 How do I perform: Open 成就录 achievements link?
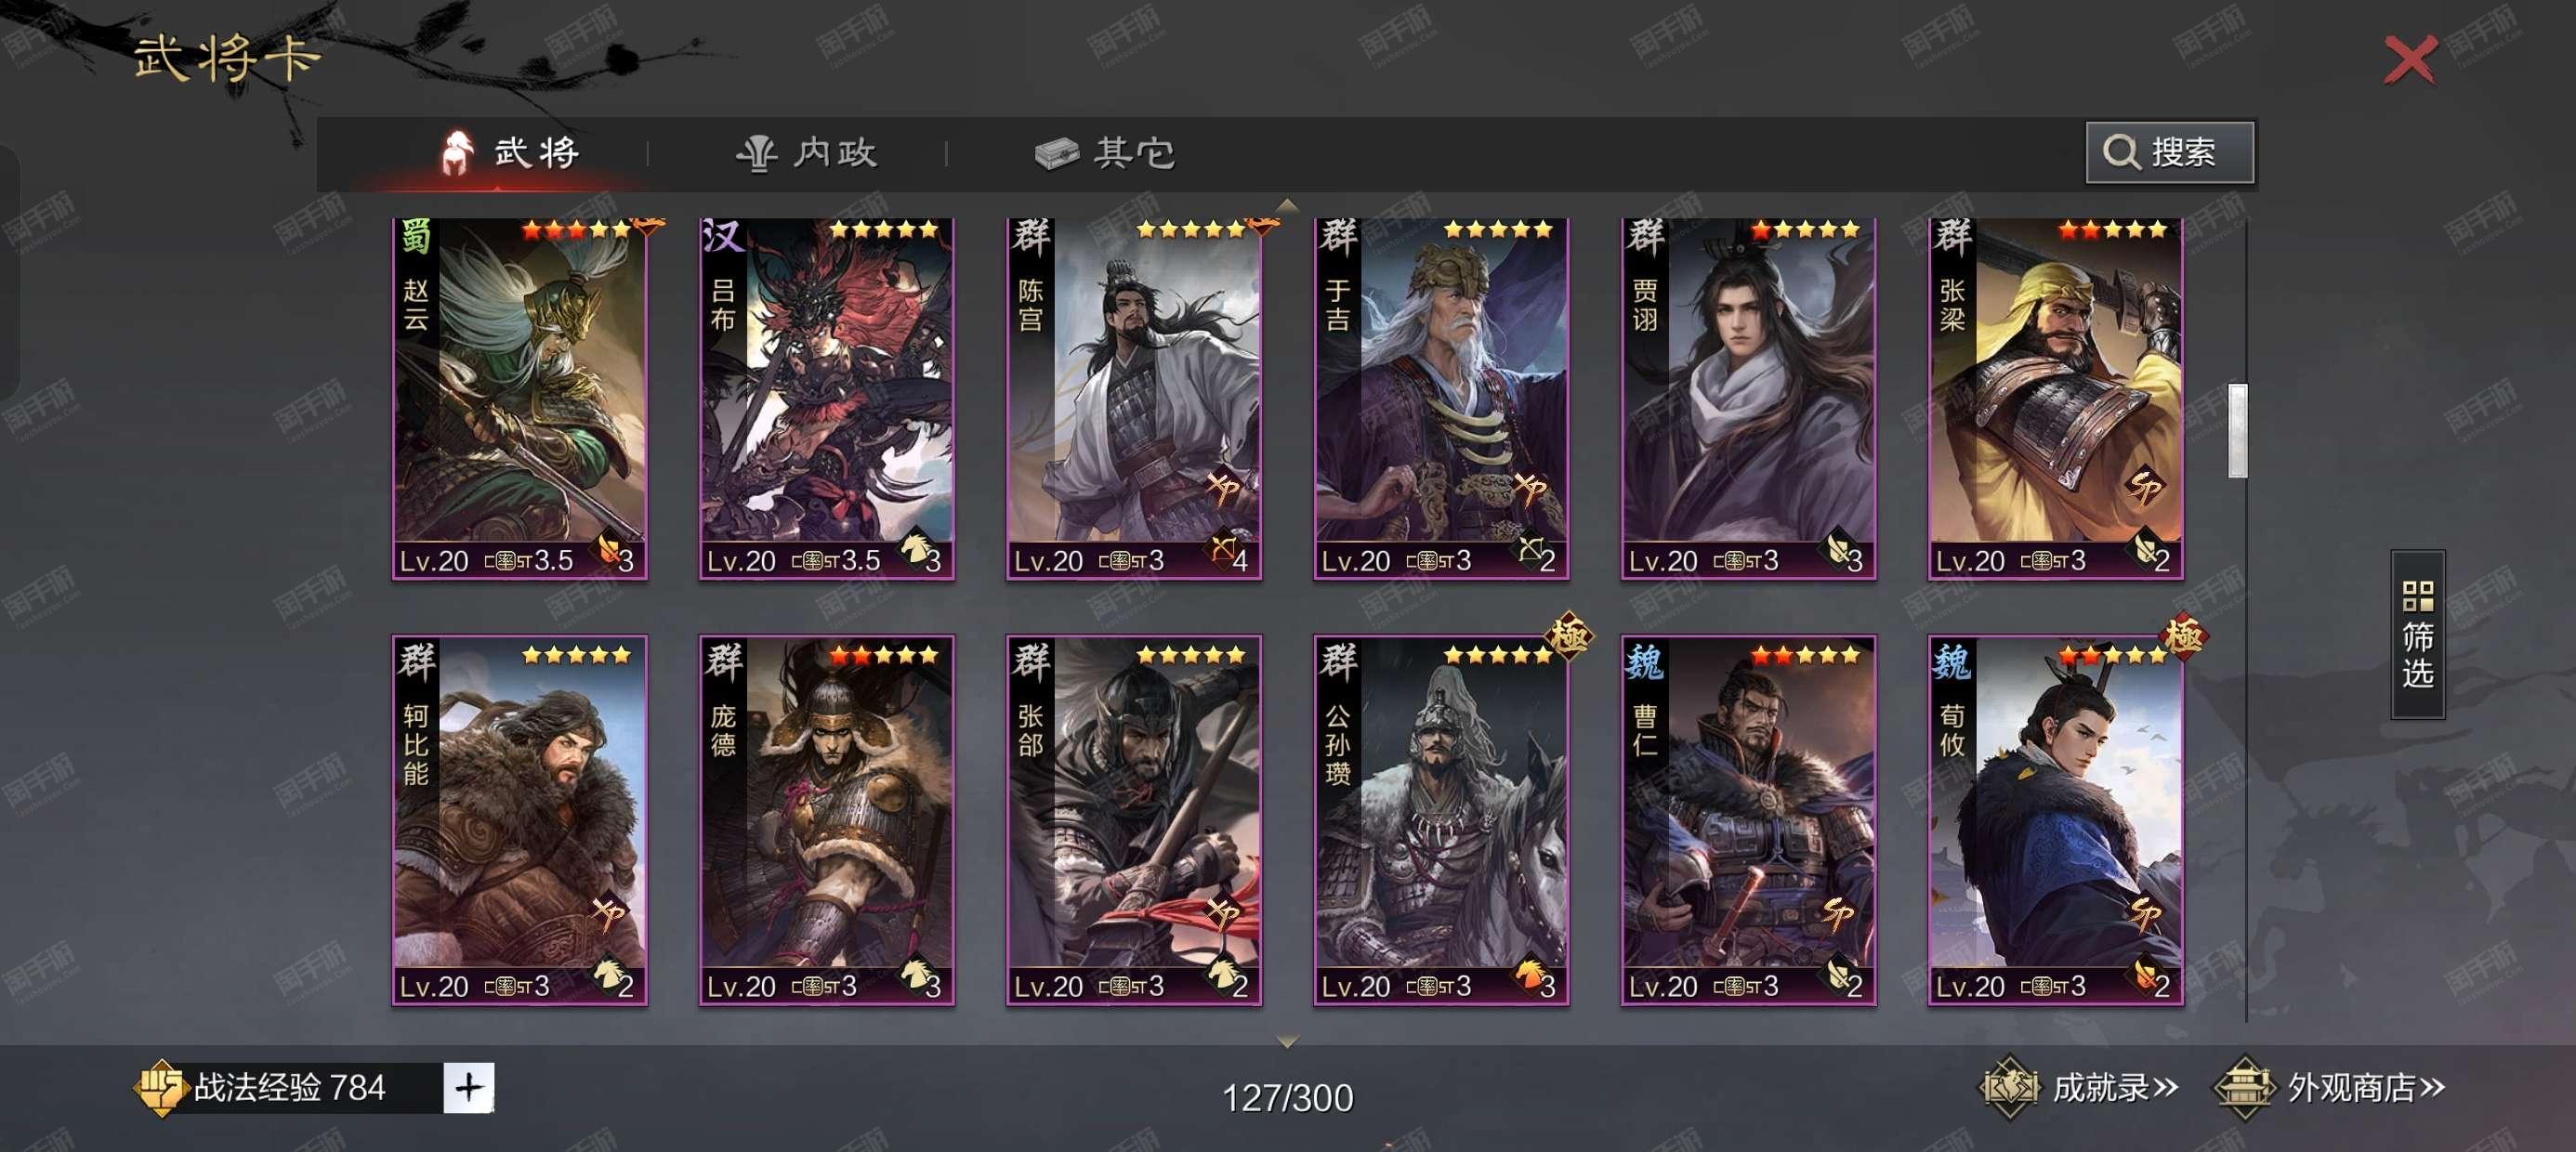tap(2079, 1087)
